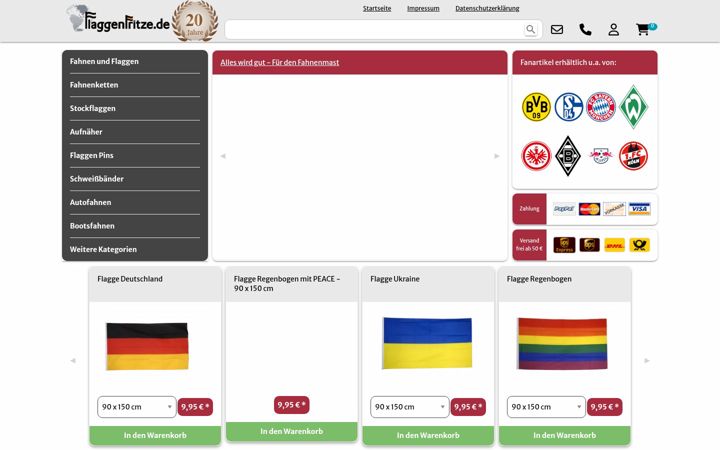Open size dropdown for Flagge Regenbogen

pos(546,407)
